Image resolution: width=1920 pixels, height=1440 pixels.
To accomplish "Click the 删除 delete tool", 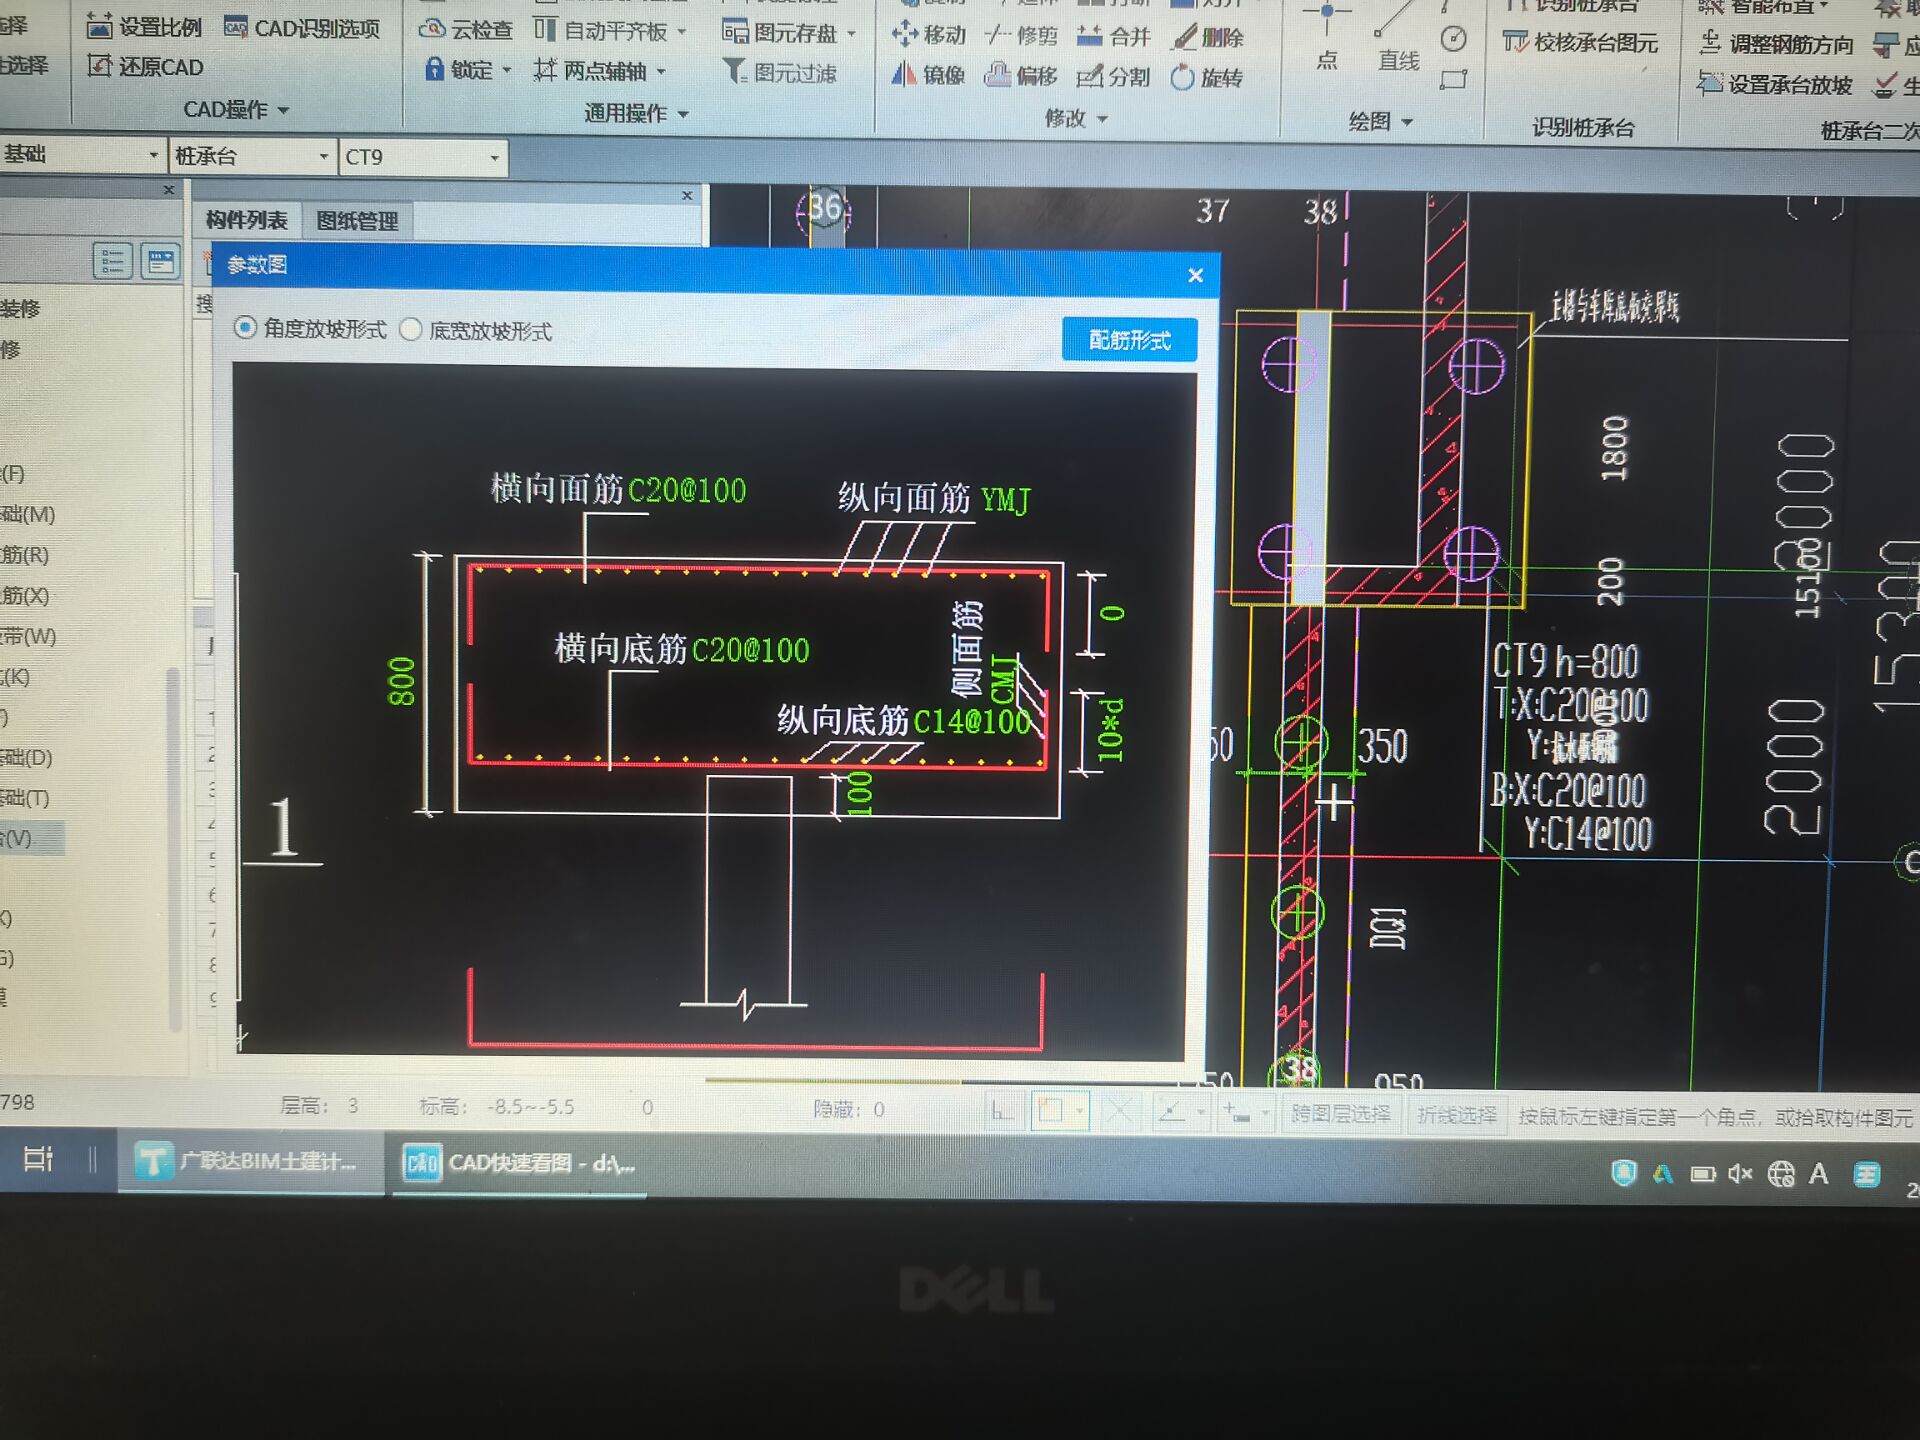I will 1208,38.
